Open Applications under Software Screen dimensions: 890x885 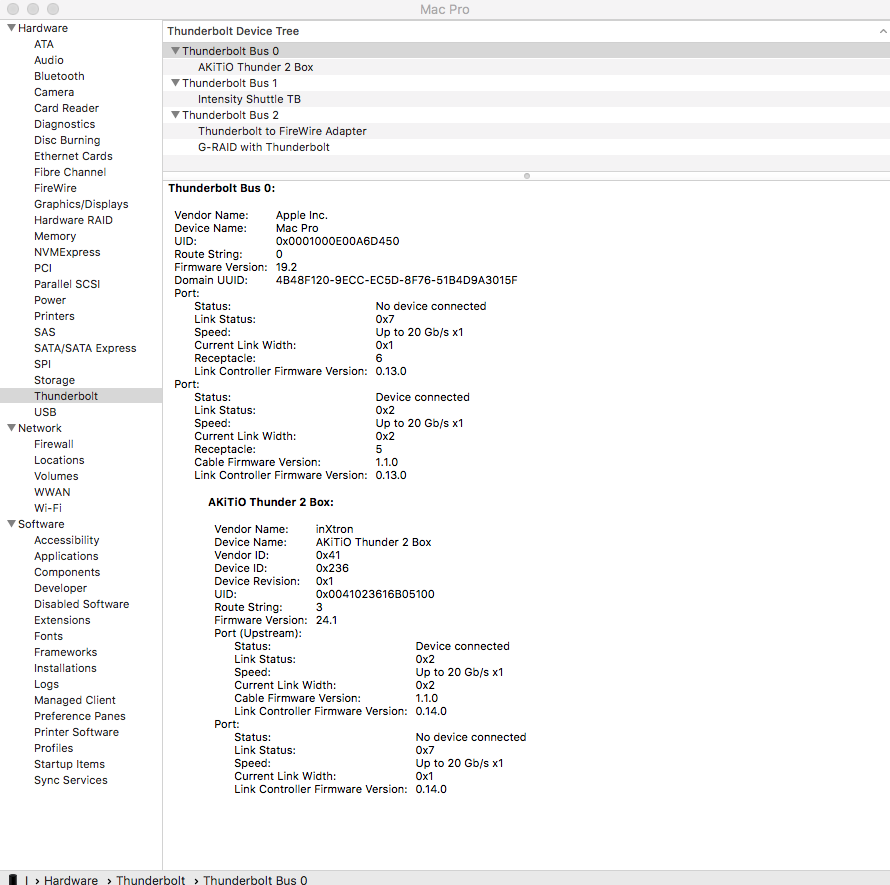pos(66,556)
